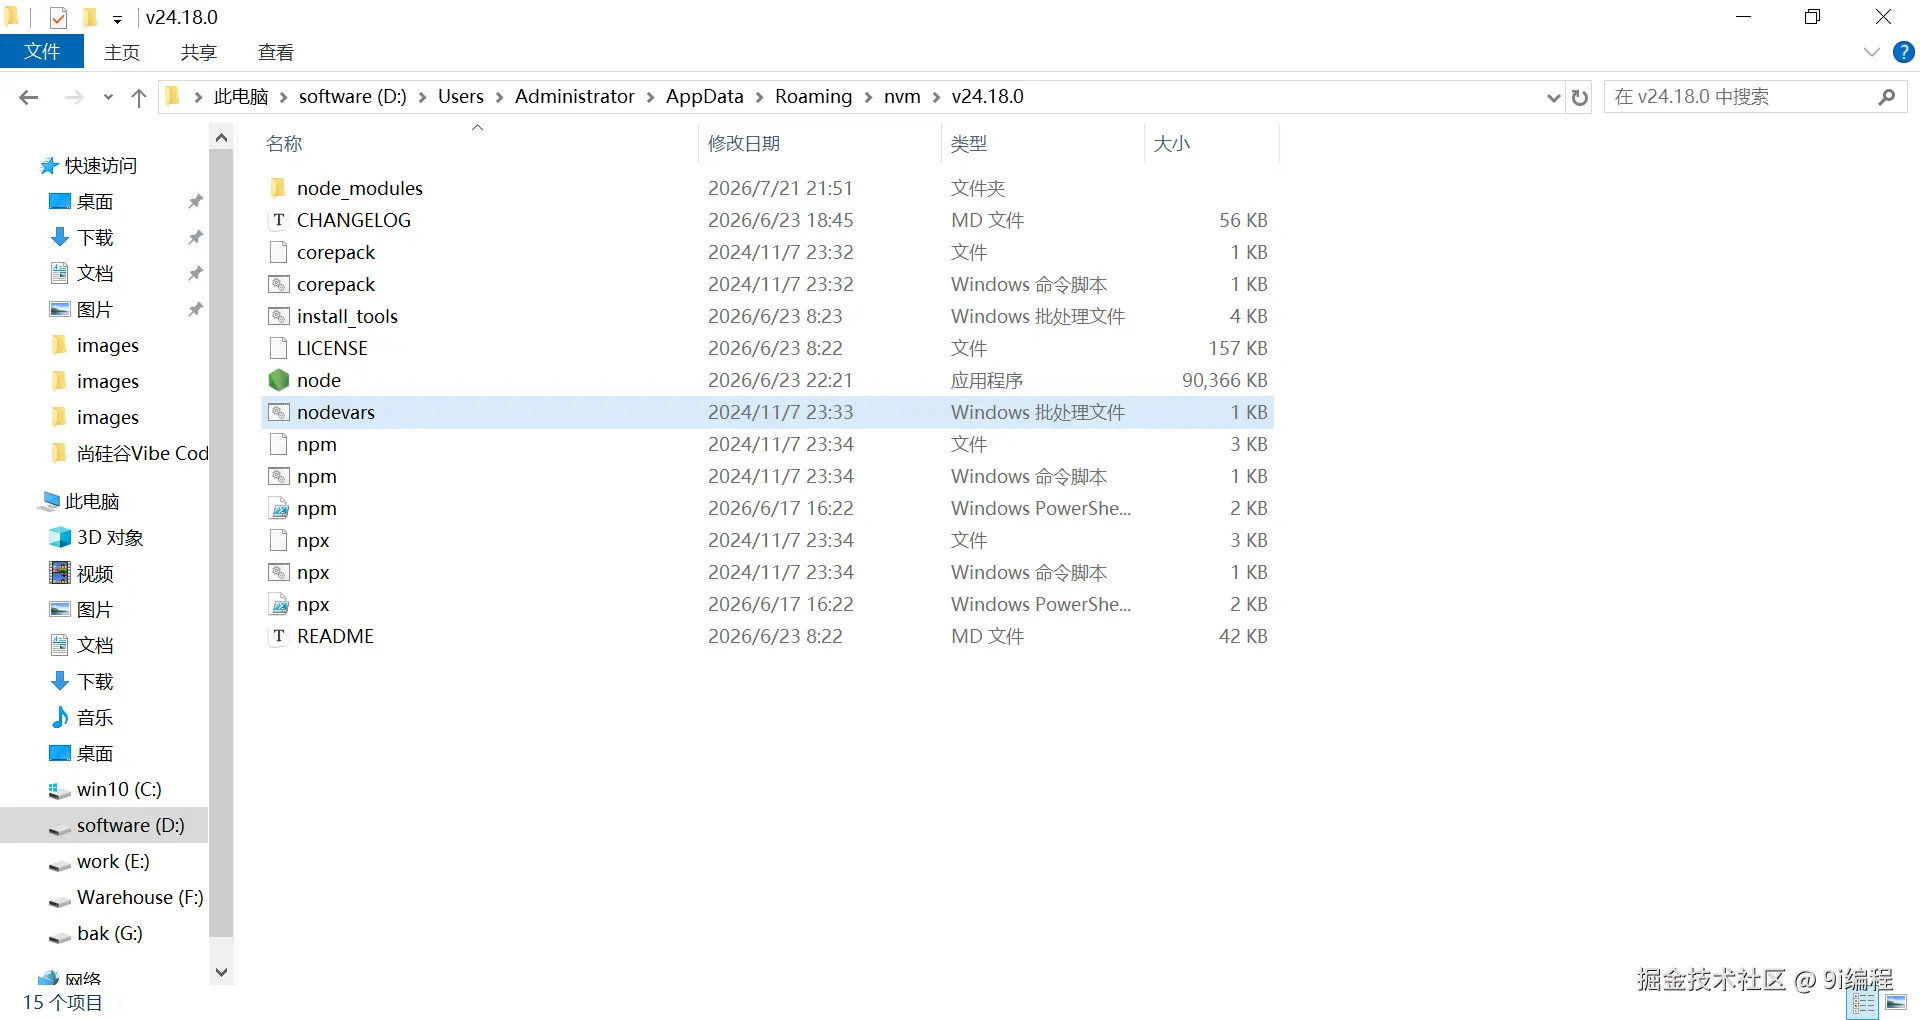Viewport: 1920px width, 1020px height.
Task: Open 音乐 in sidebar
Action: coord(82,718)
